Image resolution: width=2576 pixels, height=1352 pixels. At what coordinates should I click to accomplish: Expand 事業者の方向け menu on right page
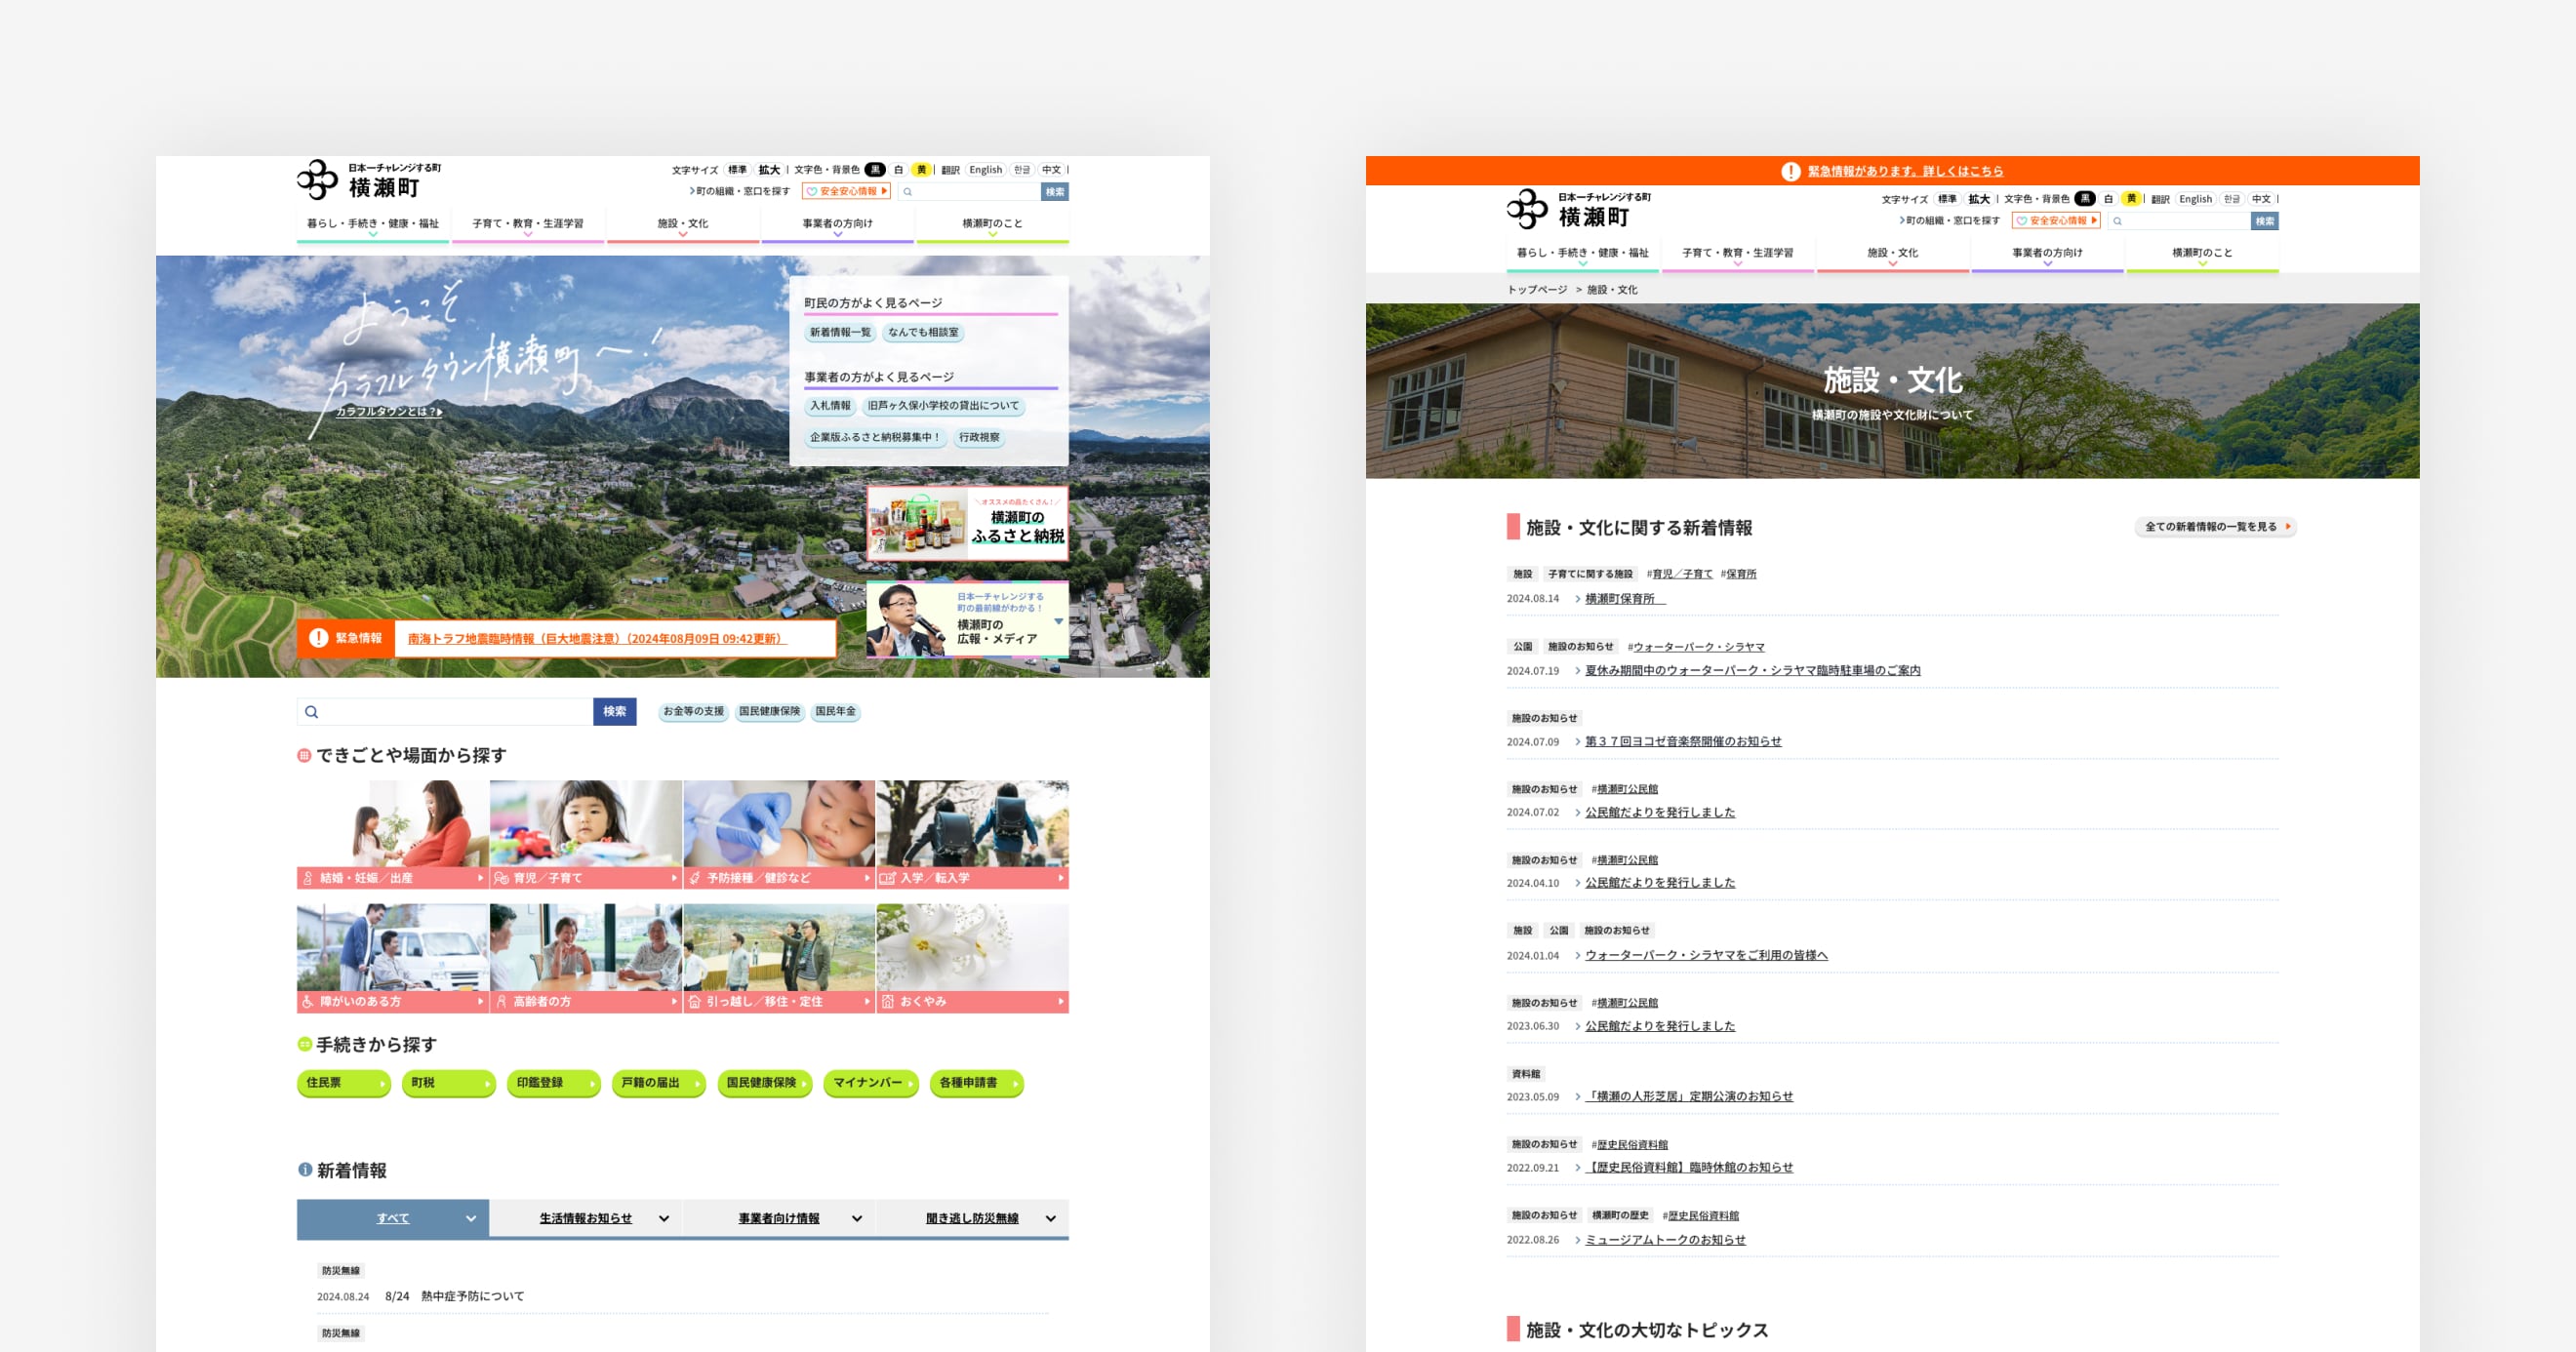pos(2047,254)
